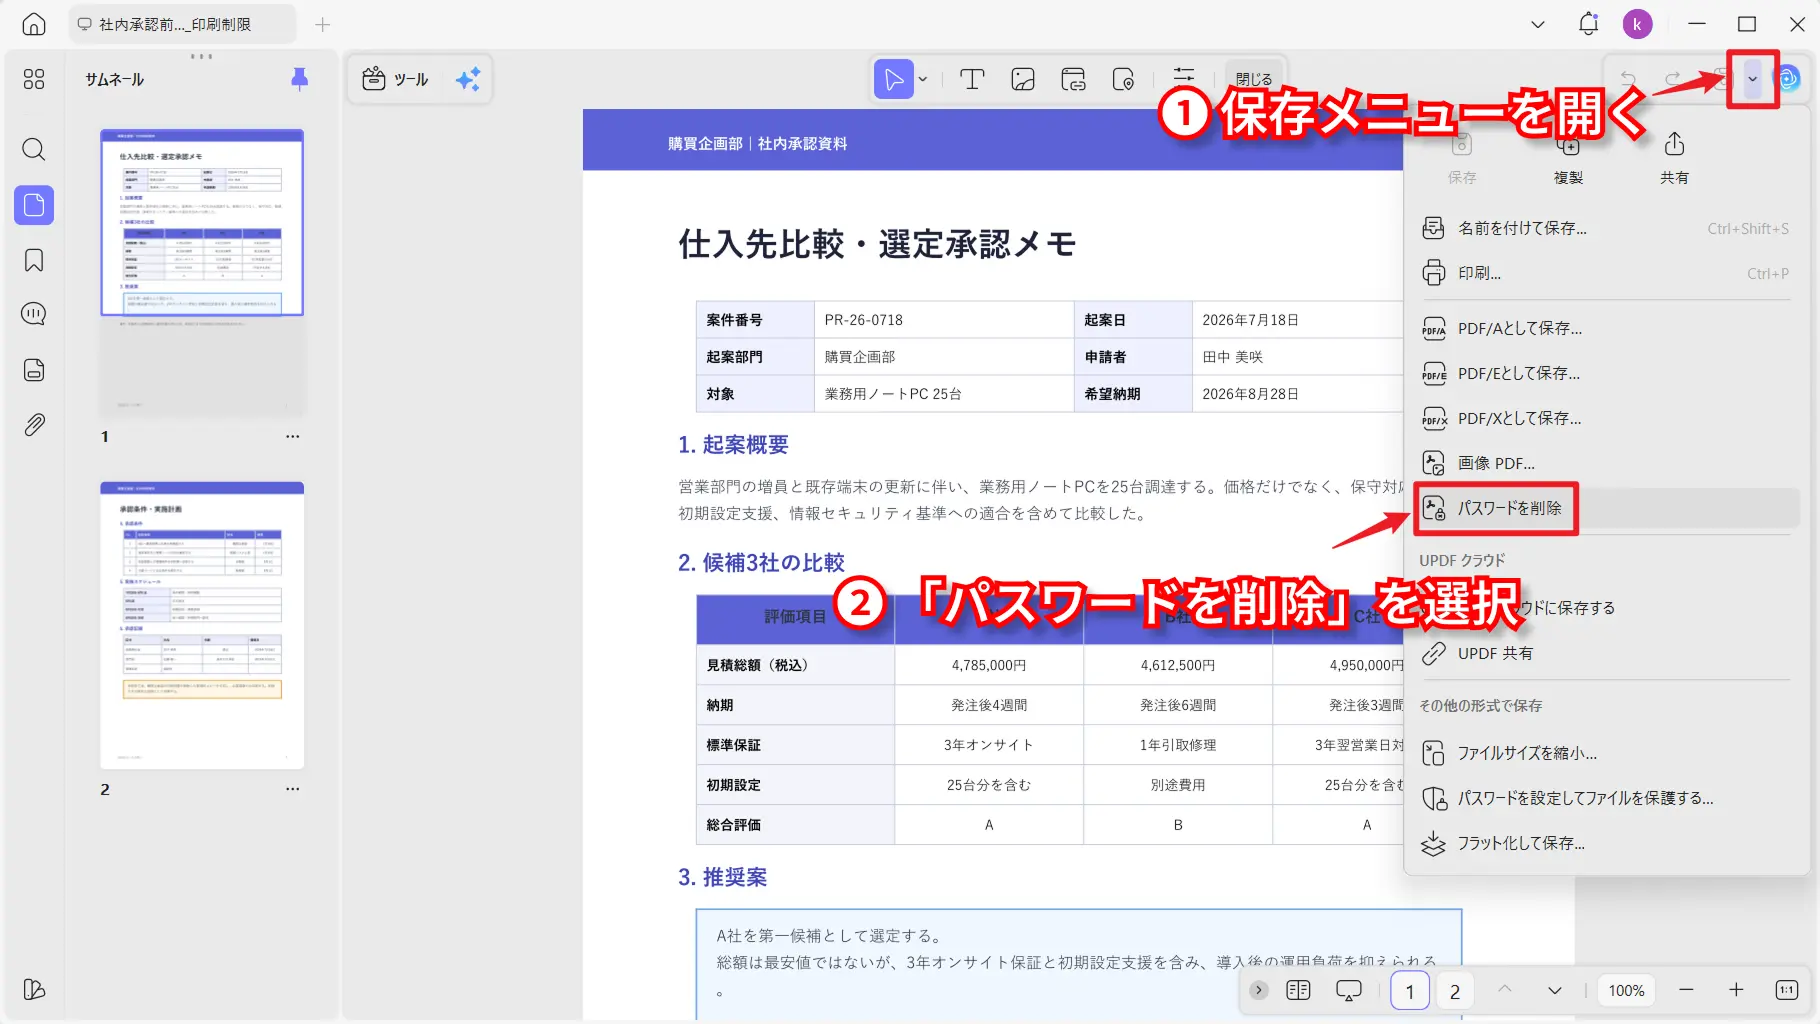Switch to the 社内承認前 document tab
The height and width of the screenshot is (1024, 1820).
182,24
